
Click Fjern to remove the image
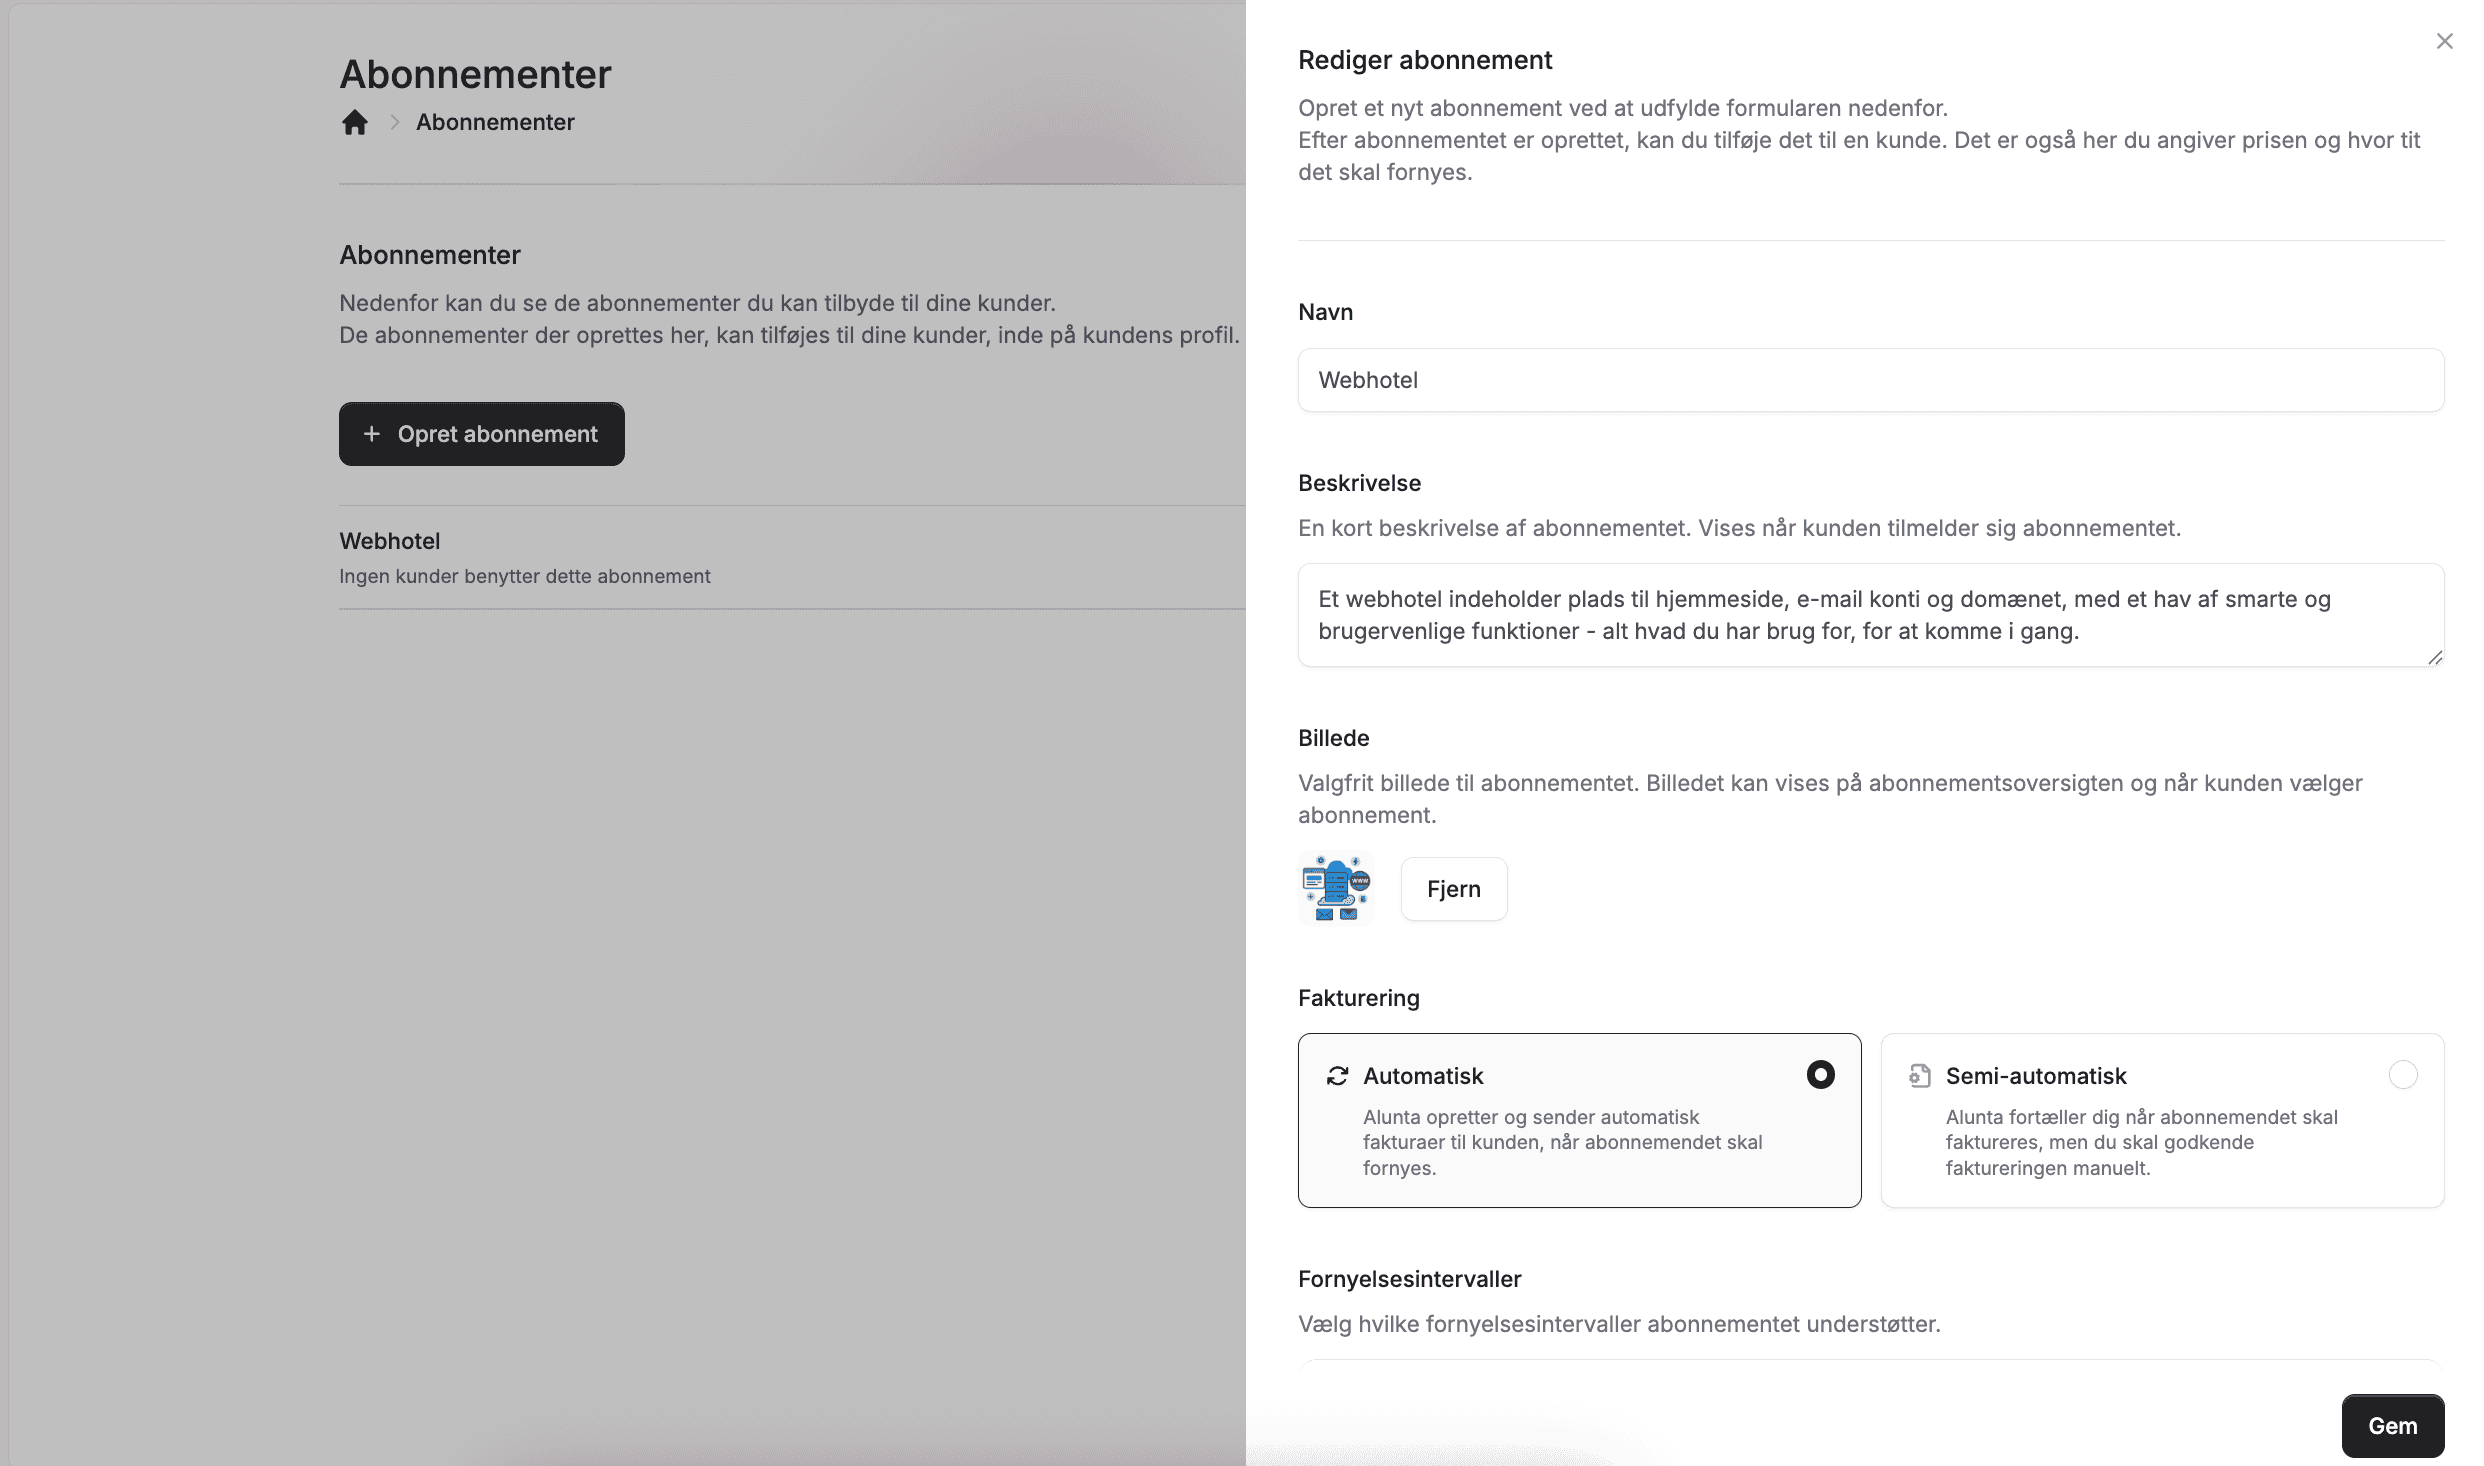tap(1453, 889)
